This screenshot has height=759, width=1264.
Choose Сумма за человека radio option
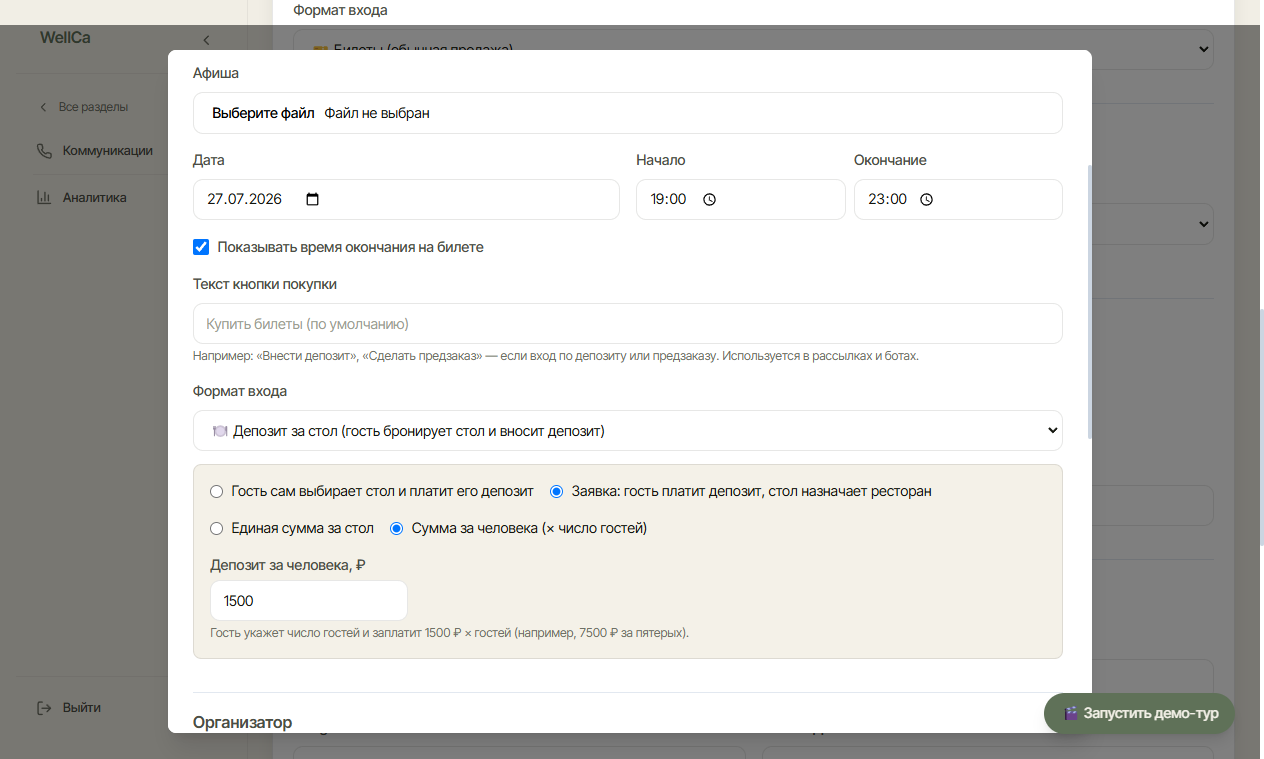pos(396,528)
